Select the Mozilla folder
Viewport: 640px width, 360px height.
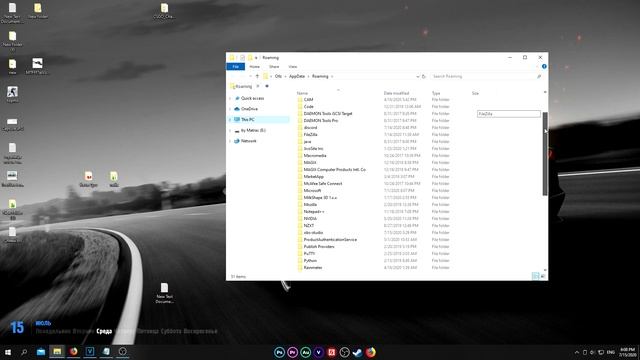pos(310,204)
